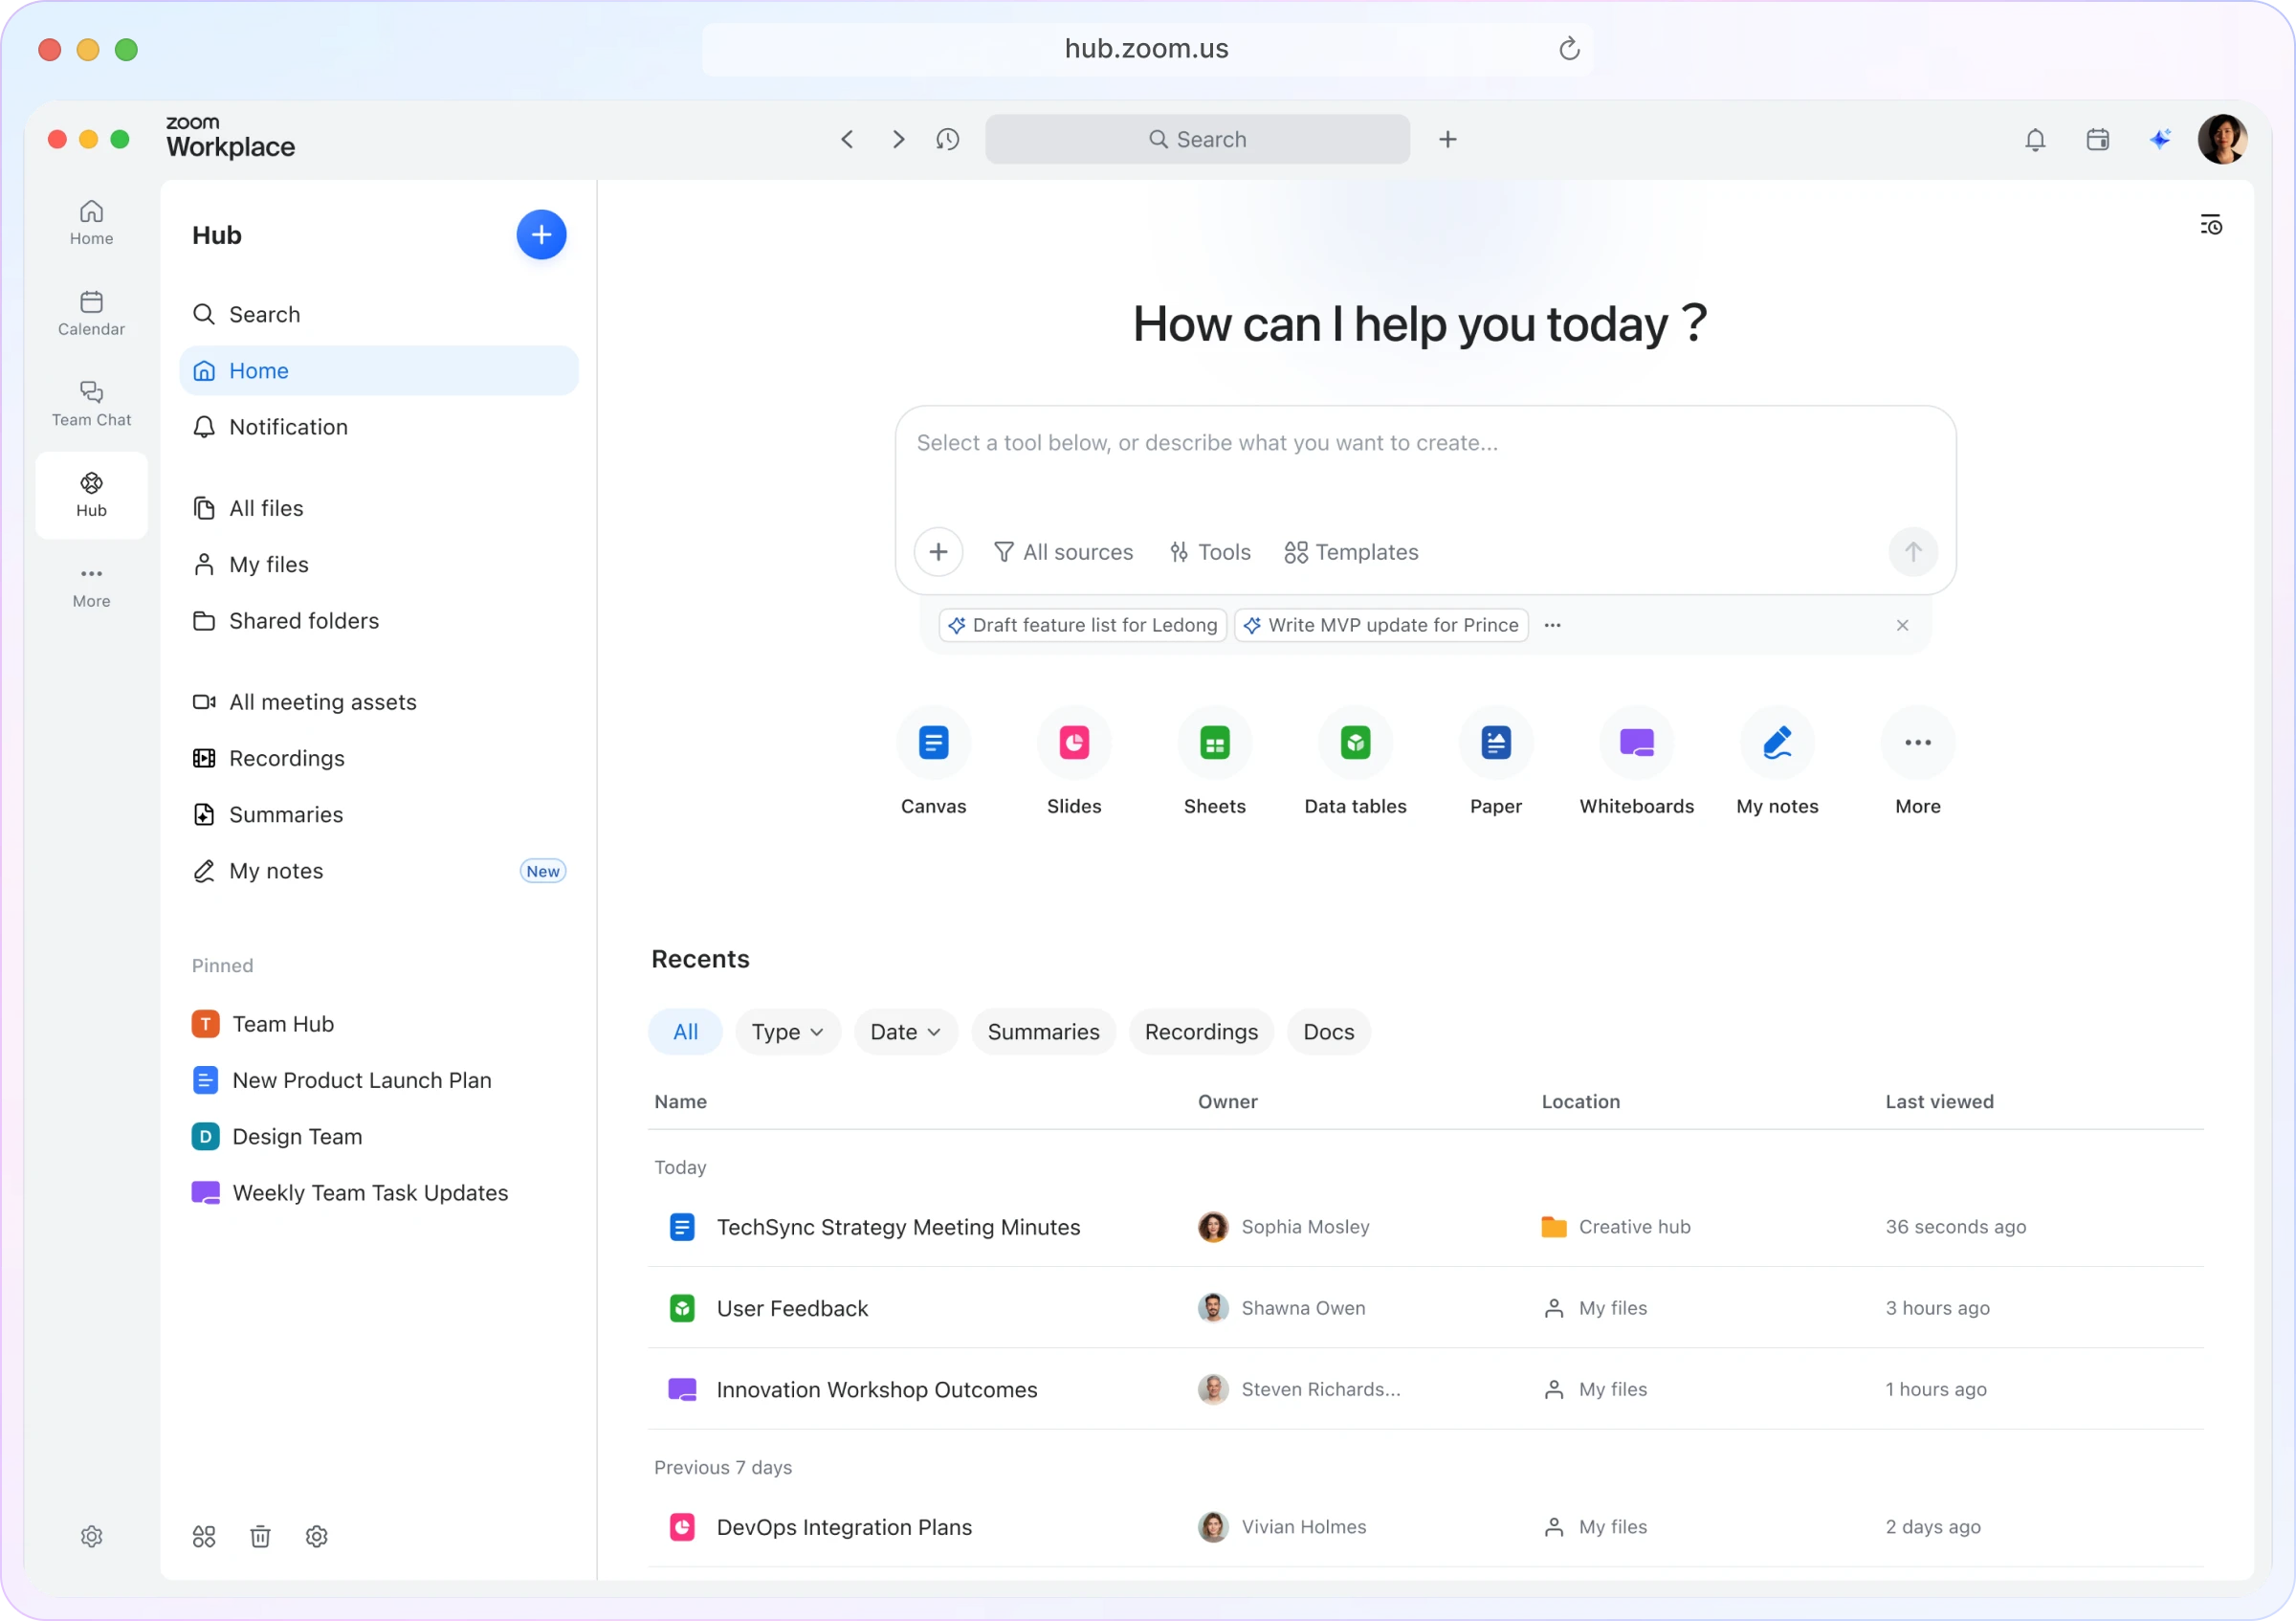This screenshot has width=2296, height=1621.
Task: Open Calendar in the left app rail
Action: [91, 314]
